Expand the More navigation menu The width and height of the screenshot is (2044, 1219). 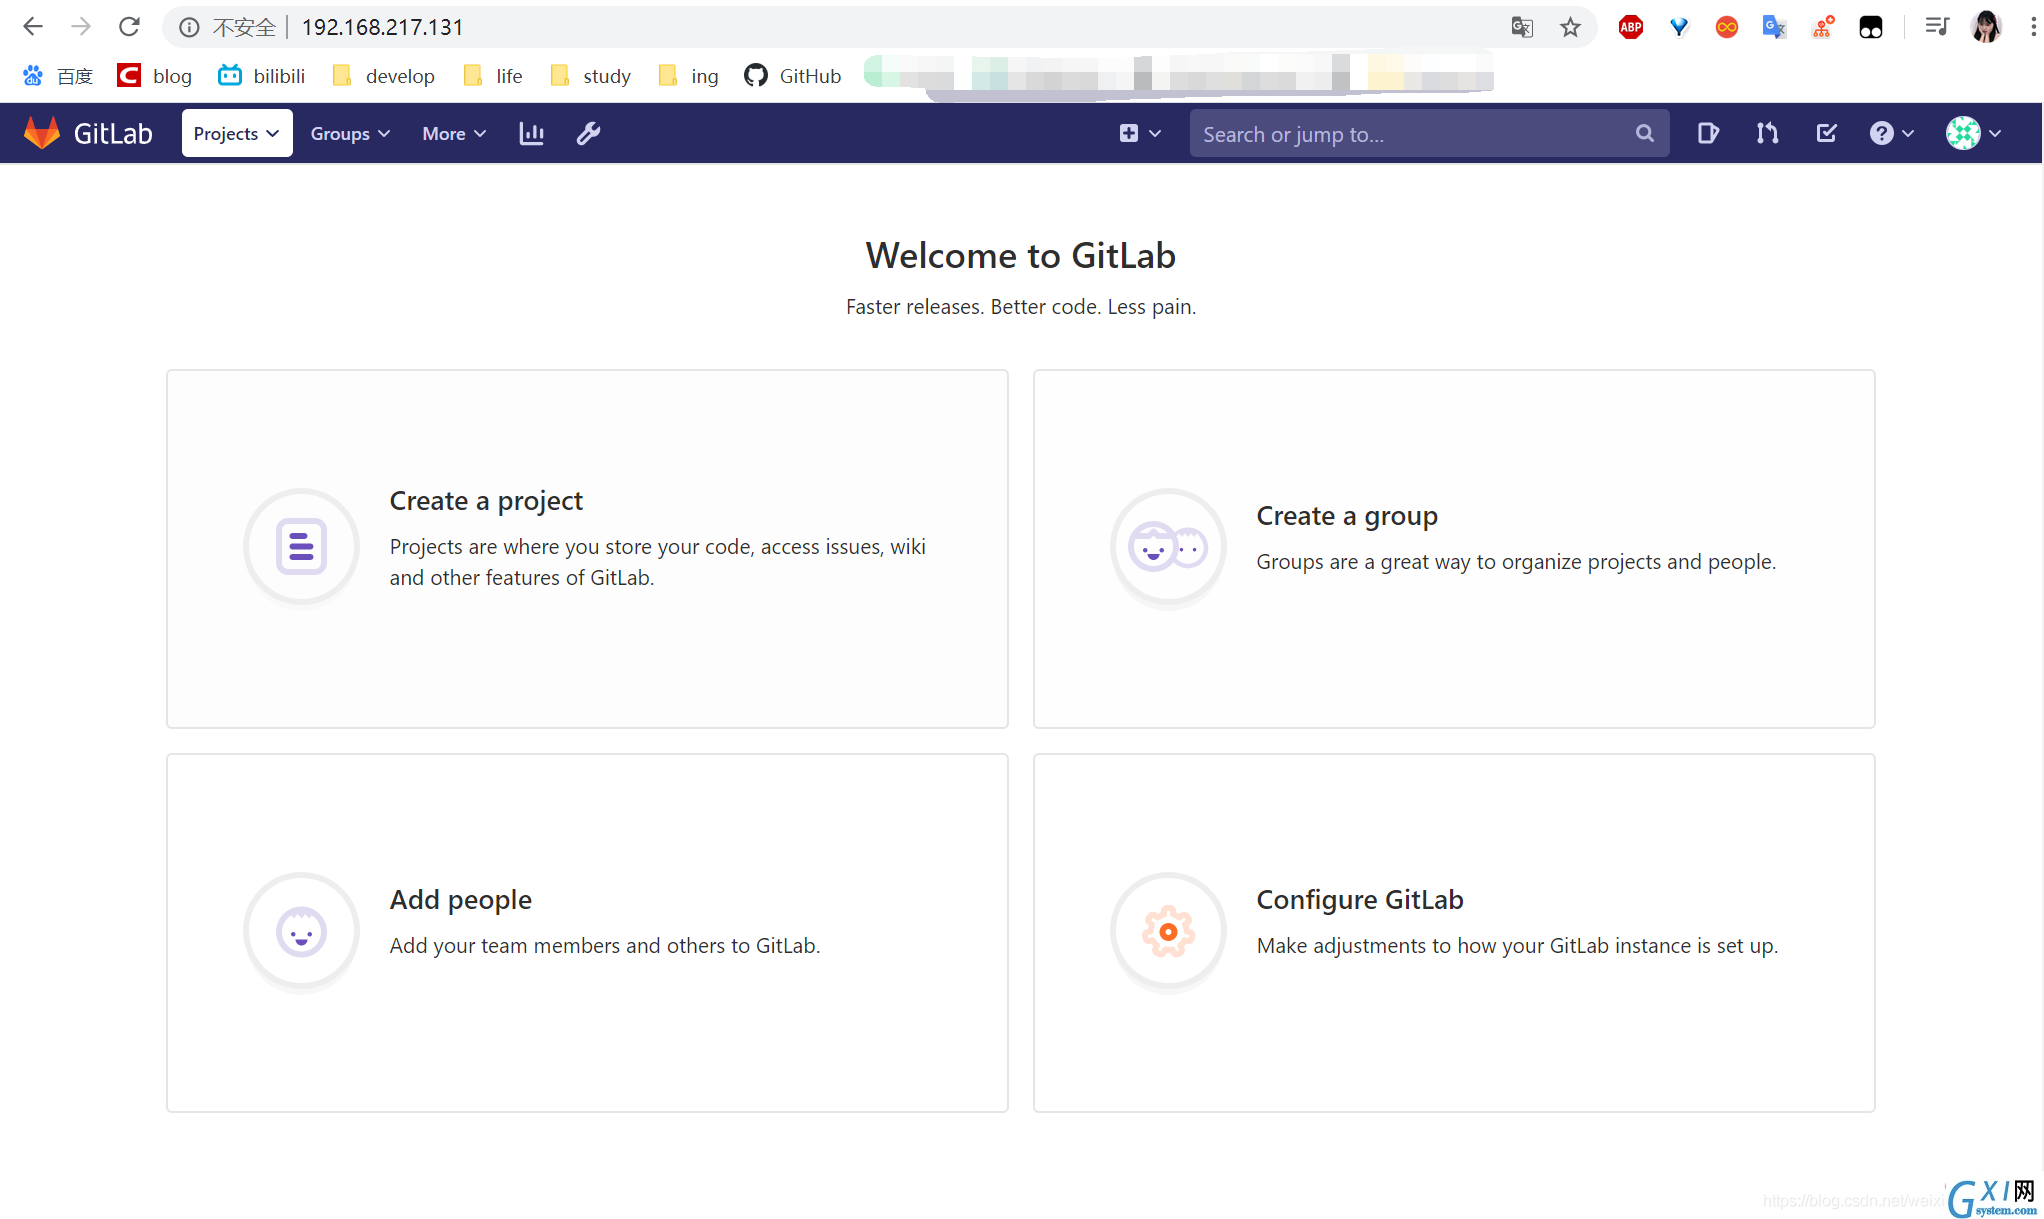pos(454,133)
